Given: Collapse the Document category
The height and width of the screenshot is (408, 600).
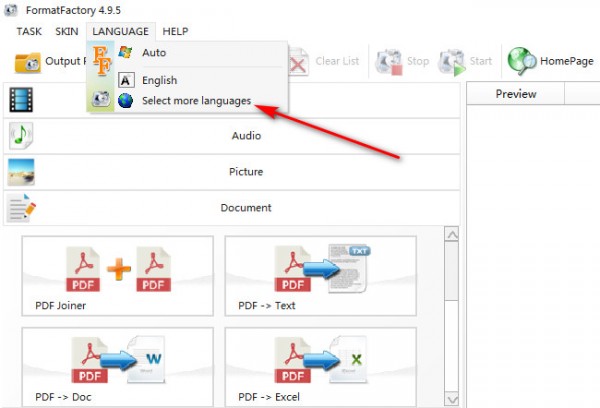Looking at the screenshot, I should click(x=232, y=208).
